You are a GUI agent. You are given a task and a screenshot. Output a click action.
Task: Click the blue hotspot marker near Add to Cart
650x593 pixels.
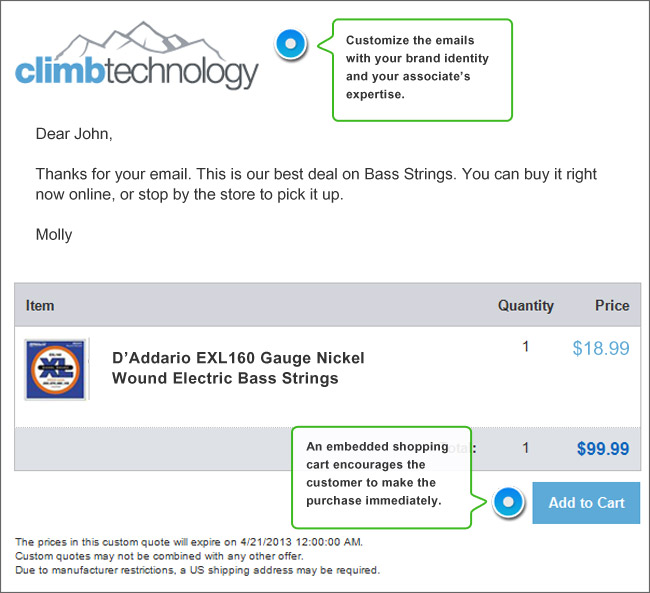coord(508,502)
